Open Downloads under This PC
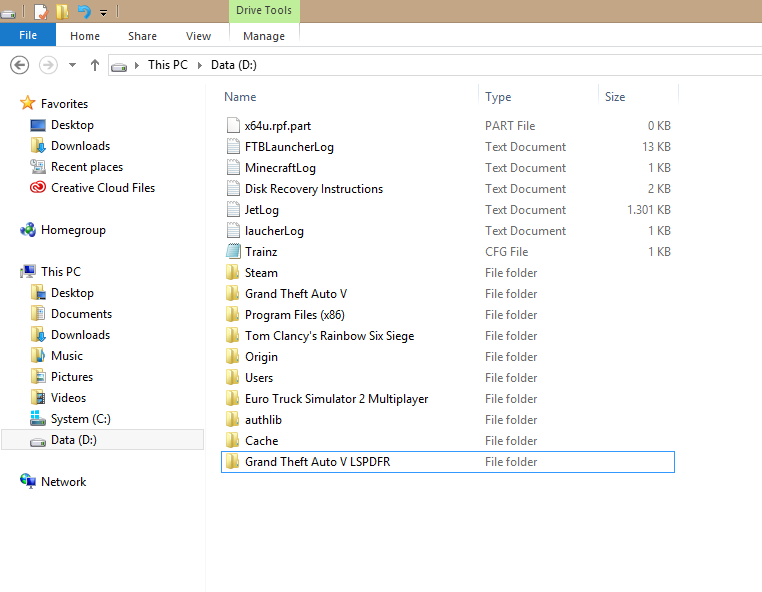The width and height of the screenshot is (762, 592). [80, 335]
